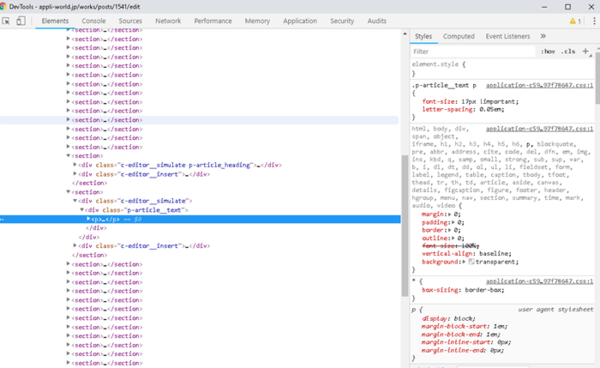Viewport: 600px width, 368px height.
Task: Click the Chrome icon in title bar
Action: [x=3, y=7]
